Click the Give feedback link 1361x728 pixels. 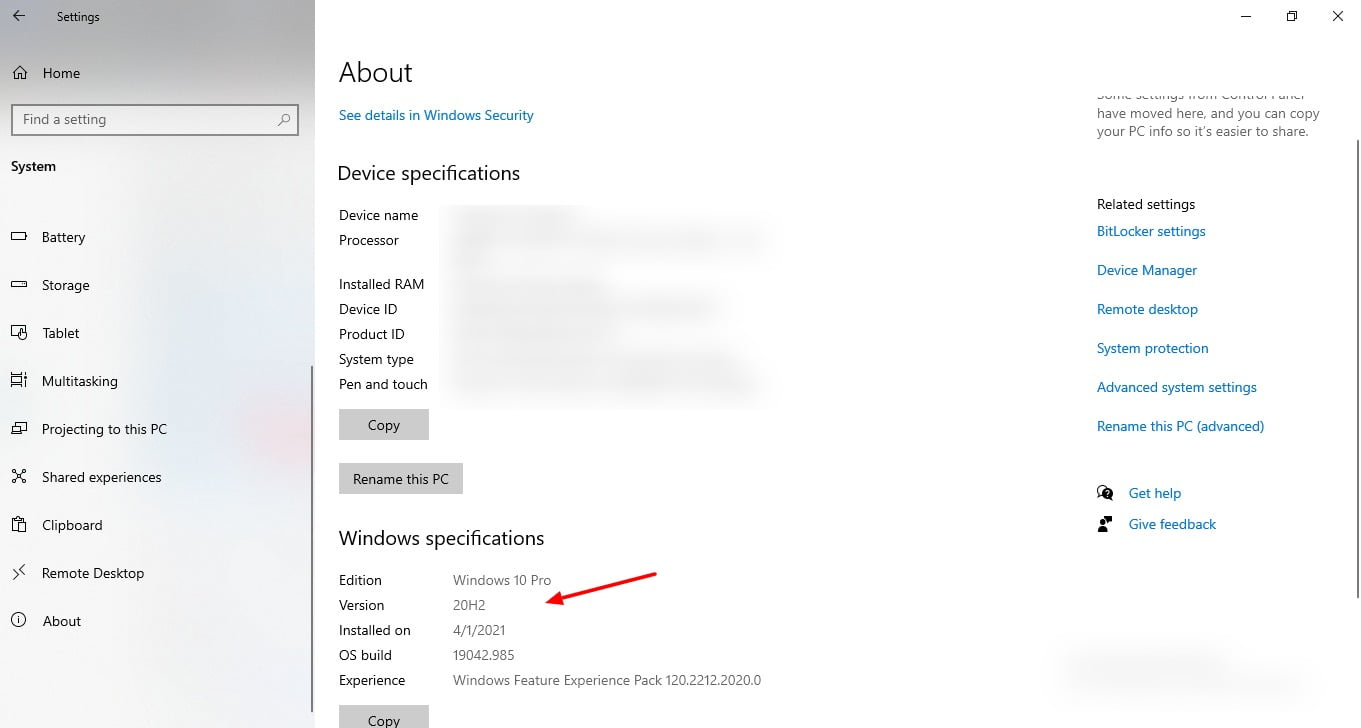(1172, 524)
